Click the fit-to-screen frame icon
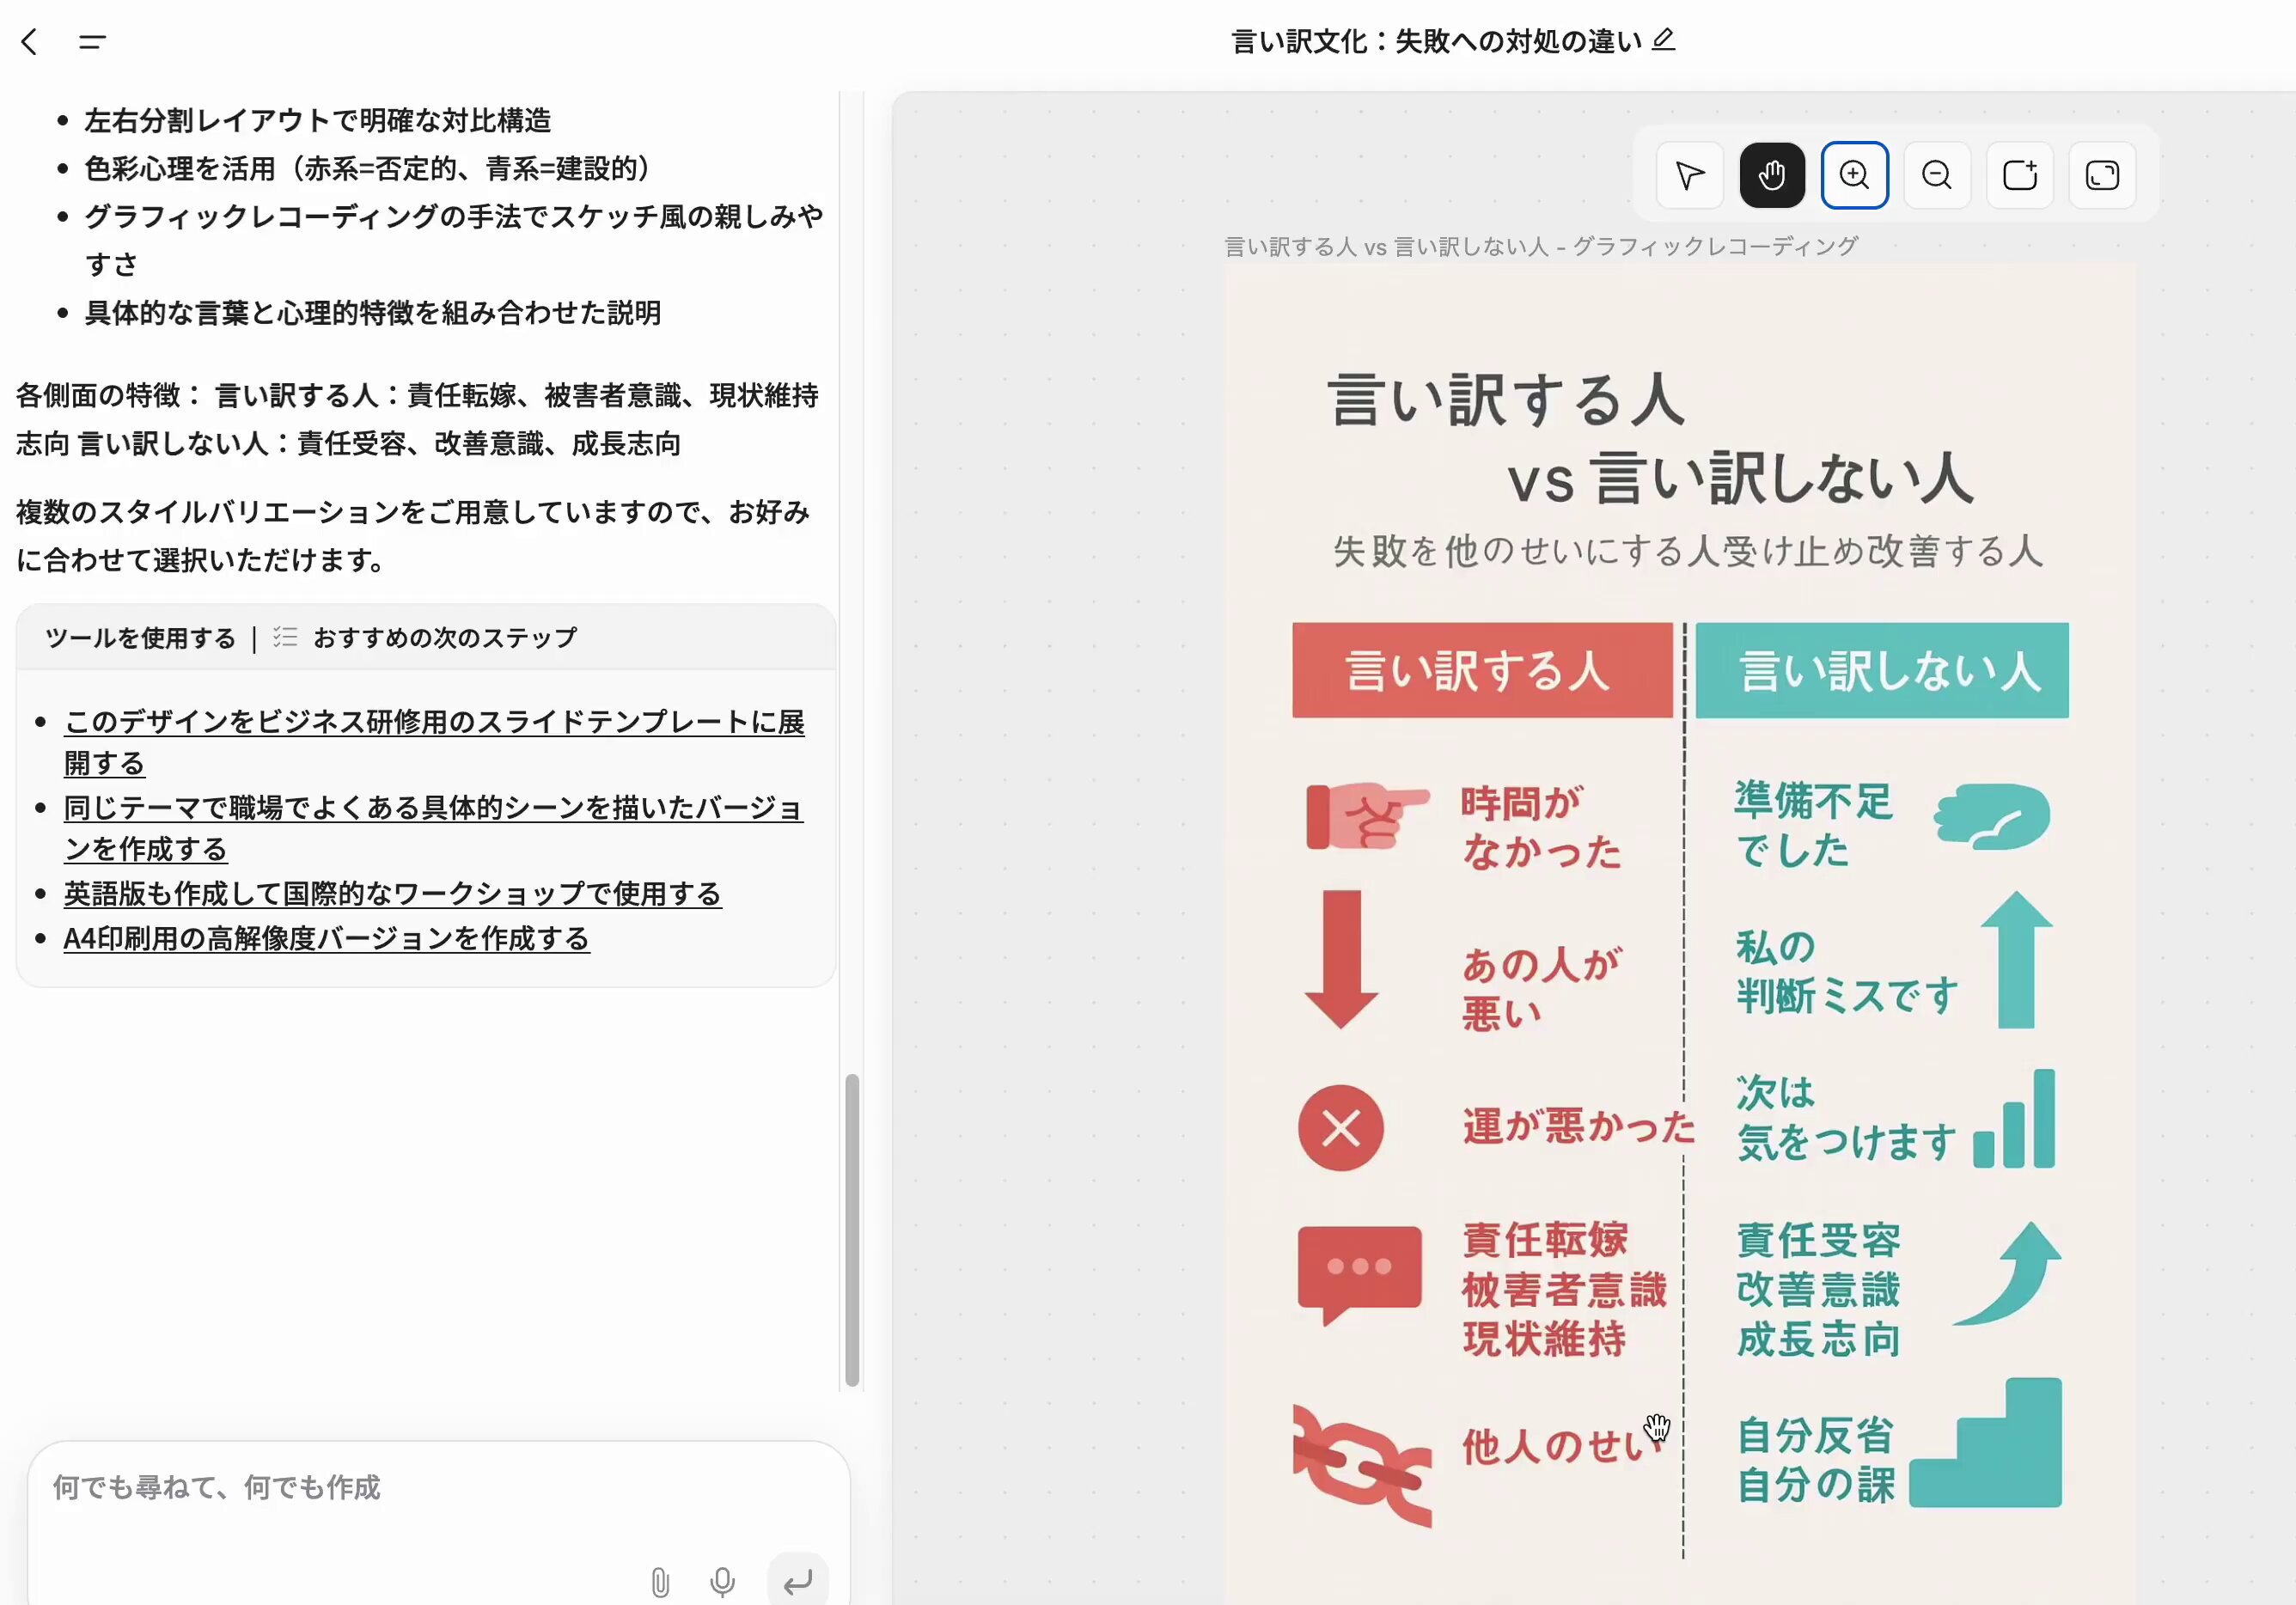 [x=2102, y=176]
